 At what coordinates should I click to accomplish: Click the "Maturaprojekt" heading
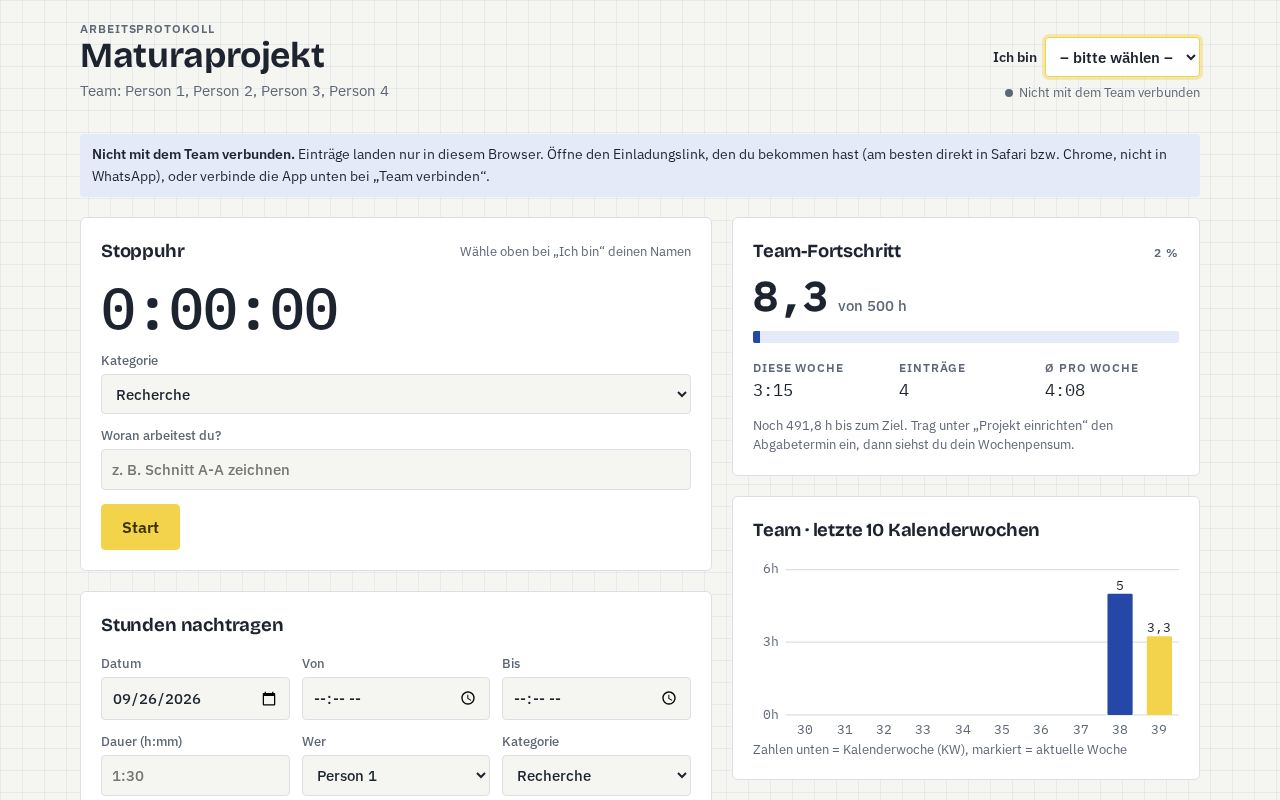coord(202,55)
